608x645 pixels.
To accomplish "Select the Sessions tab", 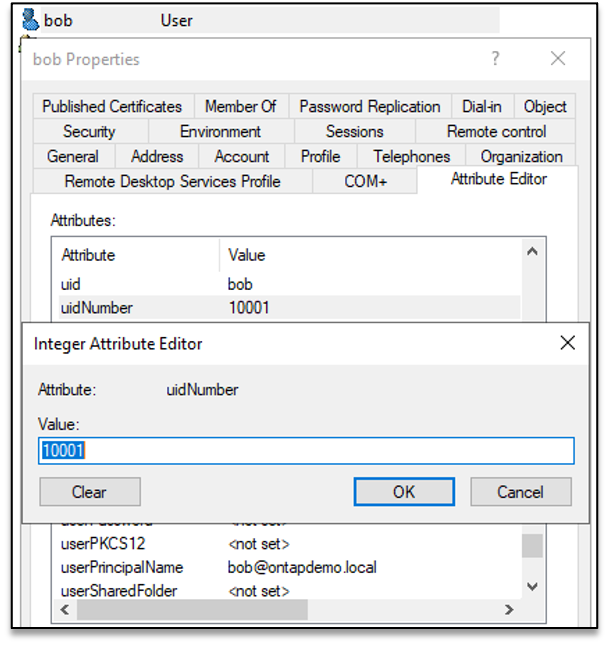I will pos(355,132).
